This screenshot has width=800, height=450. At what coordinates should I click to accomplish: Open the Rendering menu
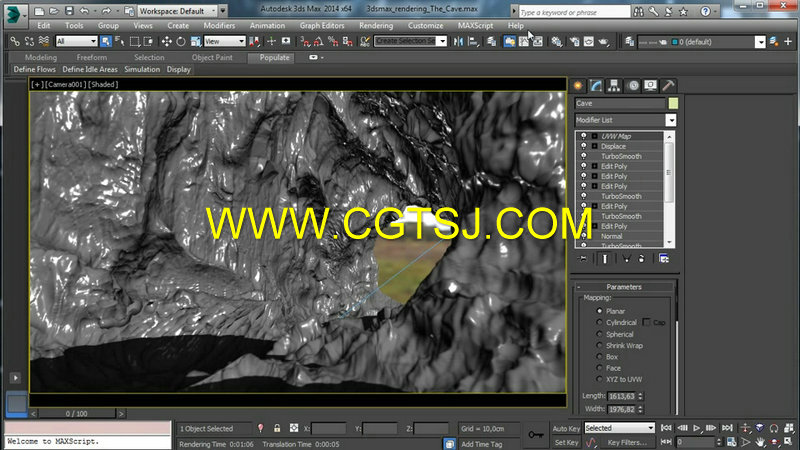[376, 26]
